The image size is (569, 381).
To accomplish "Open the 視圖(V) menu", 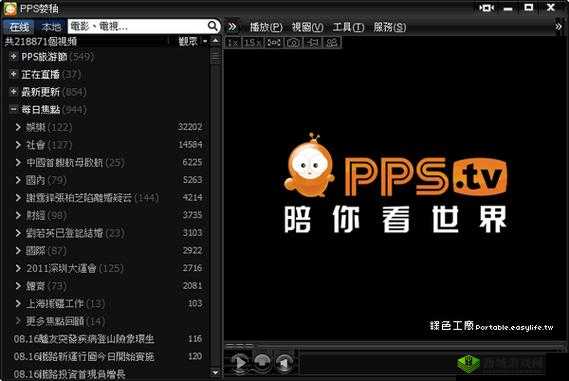I will [307, 27].
